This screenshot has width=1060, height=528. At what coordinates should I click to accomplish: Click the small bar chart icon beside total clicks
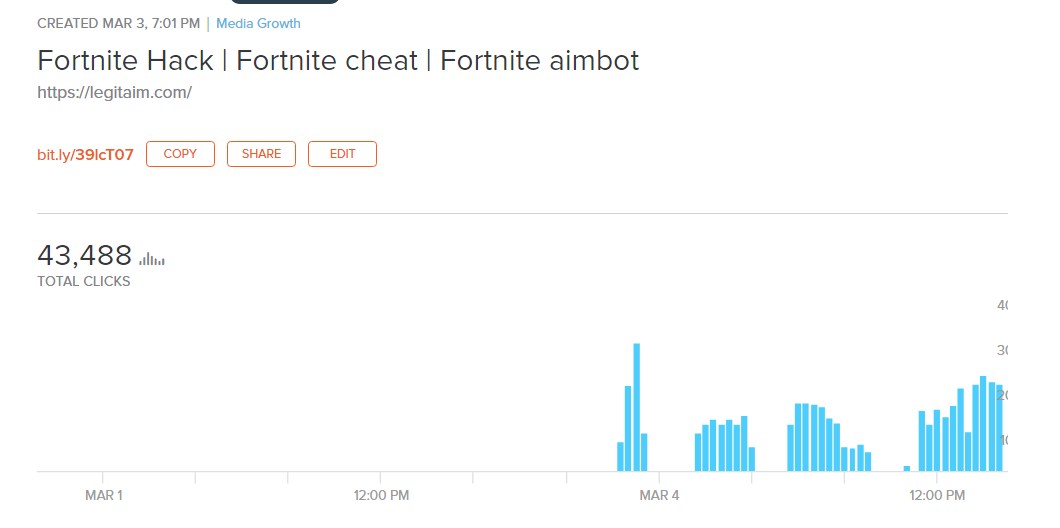pyautogui.click(x=152, y=259)
